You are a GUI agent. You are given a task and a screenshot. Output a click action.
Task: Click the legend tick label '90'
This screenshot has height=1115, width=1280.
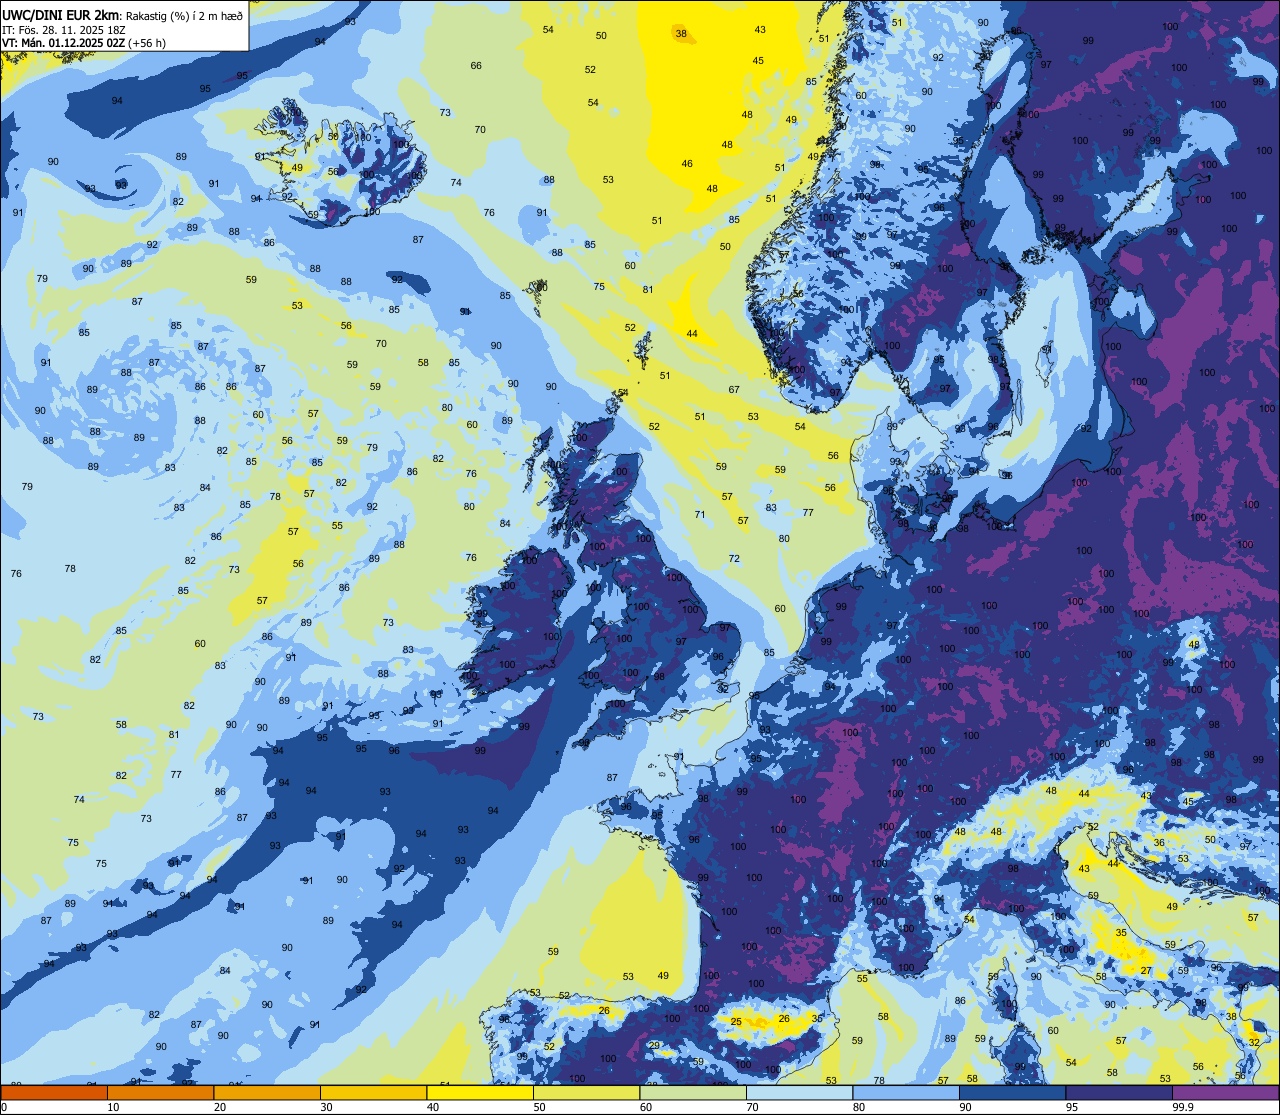(965, 1107)
